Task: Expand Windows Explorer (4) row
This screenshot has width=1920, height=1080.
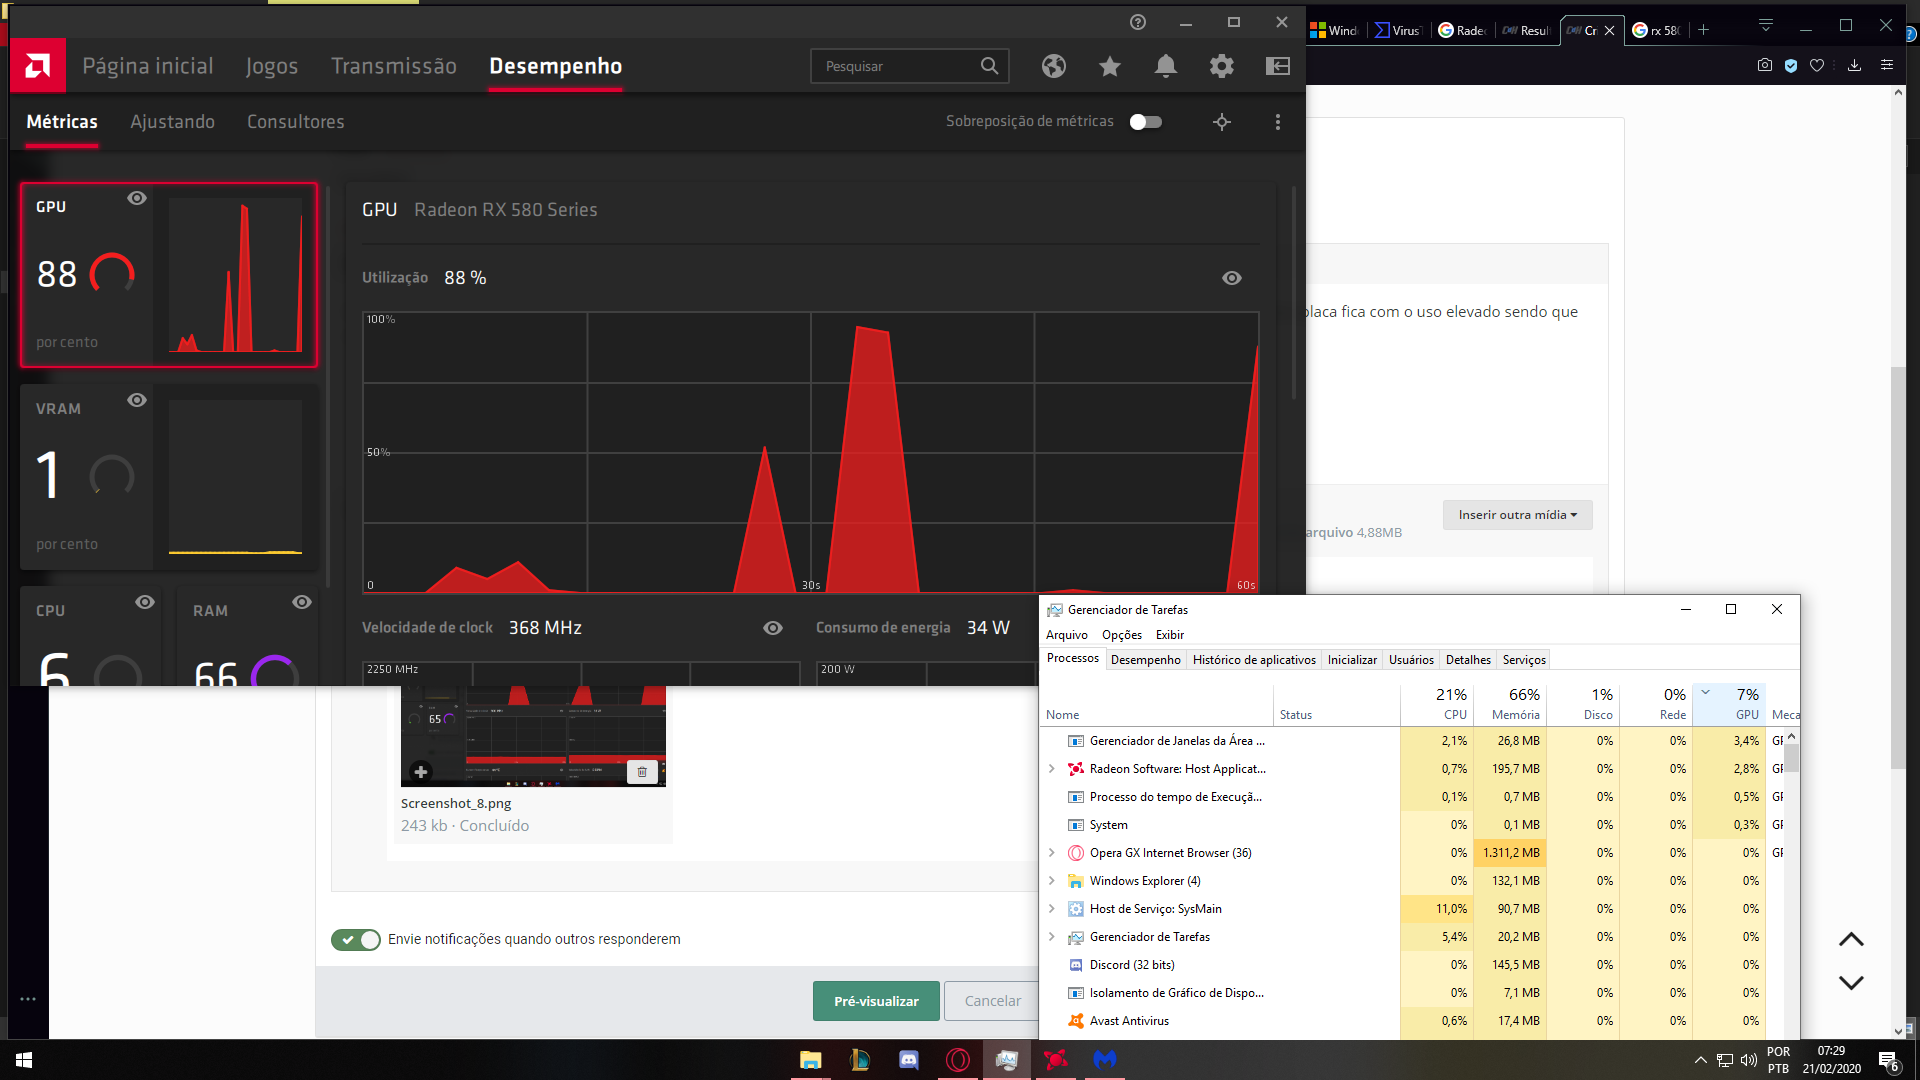Action: coord(1051,881)
